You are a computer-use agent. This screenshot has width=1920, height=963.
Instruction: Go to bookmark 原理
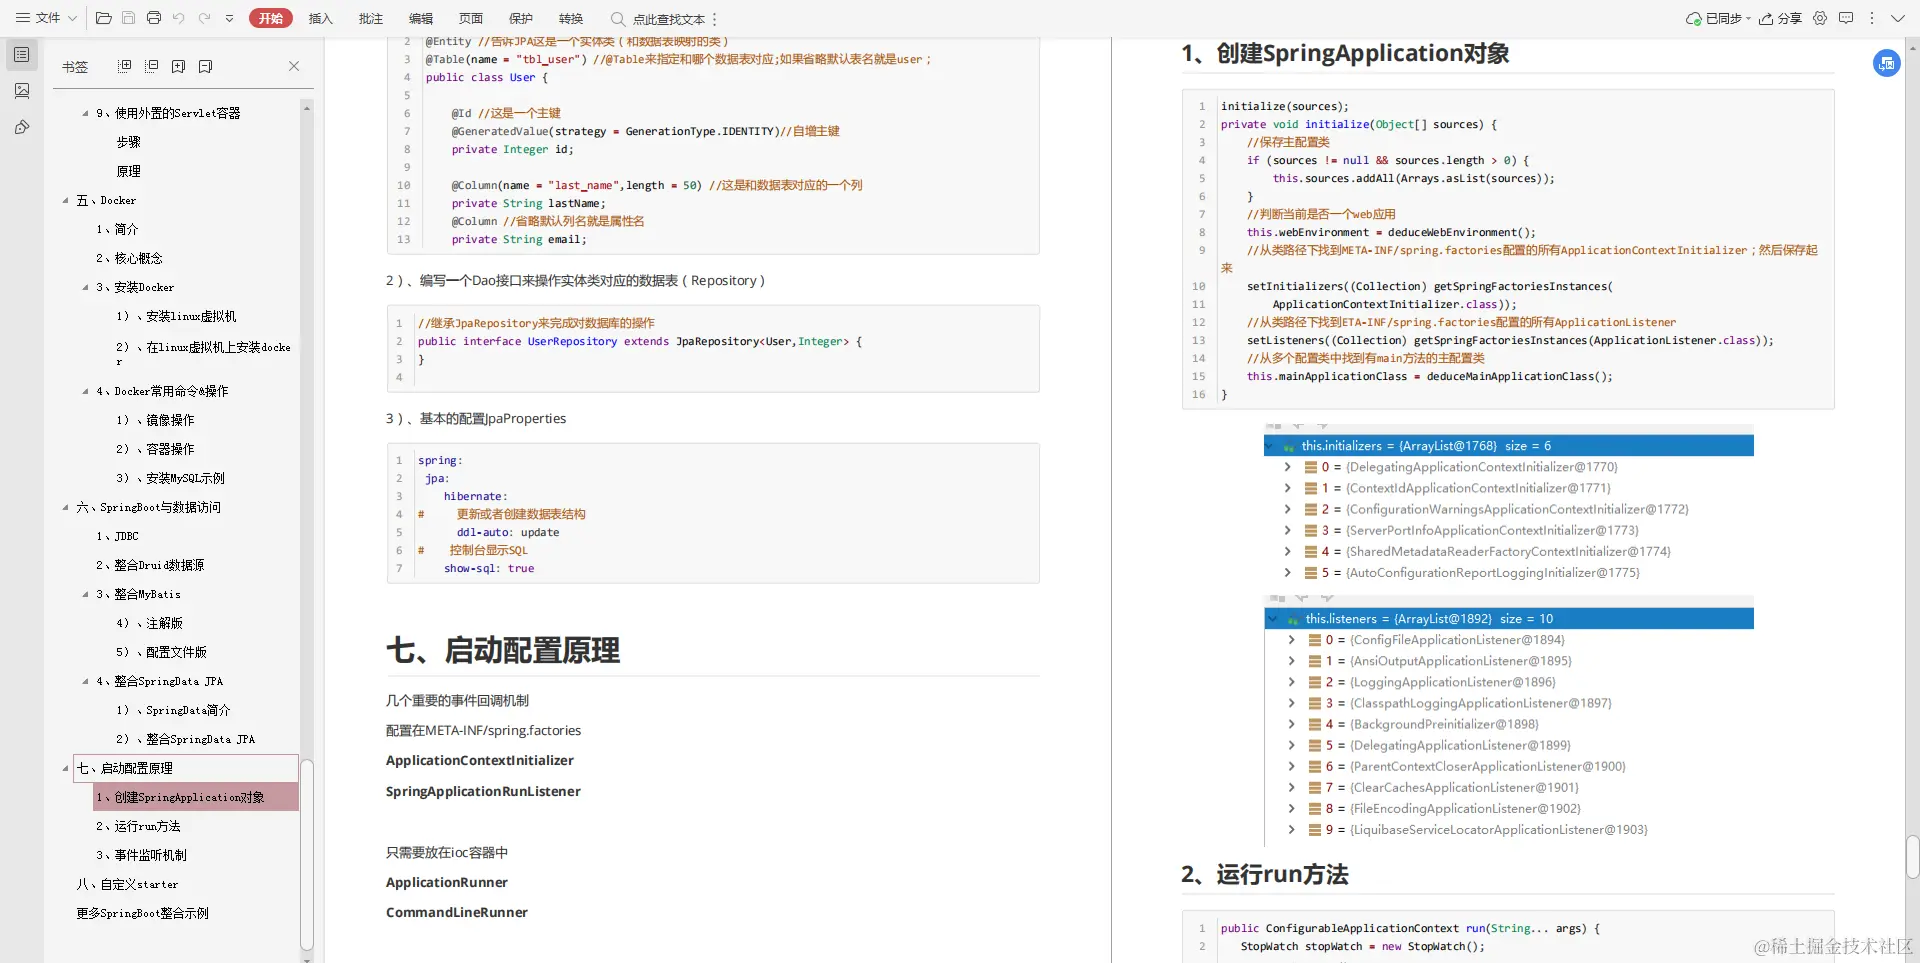(x=128, y=171)
